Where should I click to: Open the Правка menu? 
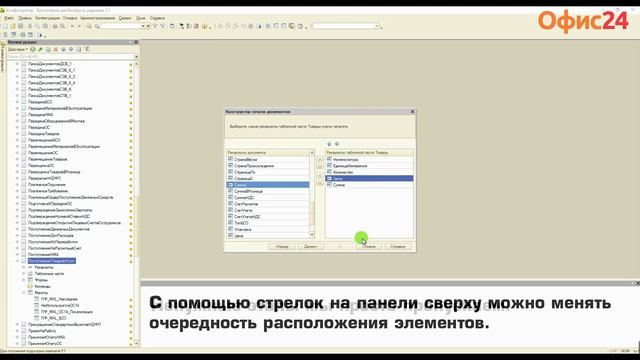click(24, 18)
